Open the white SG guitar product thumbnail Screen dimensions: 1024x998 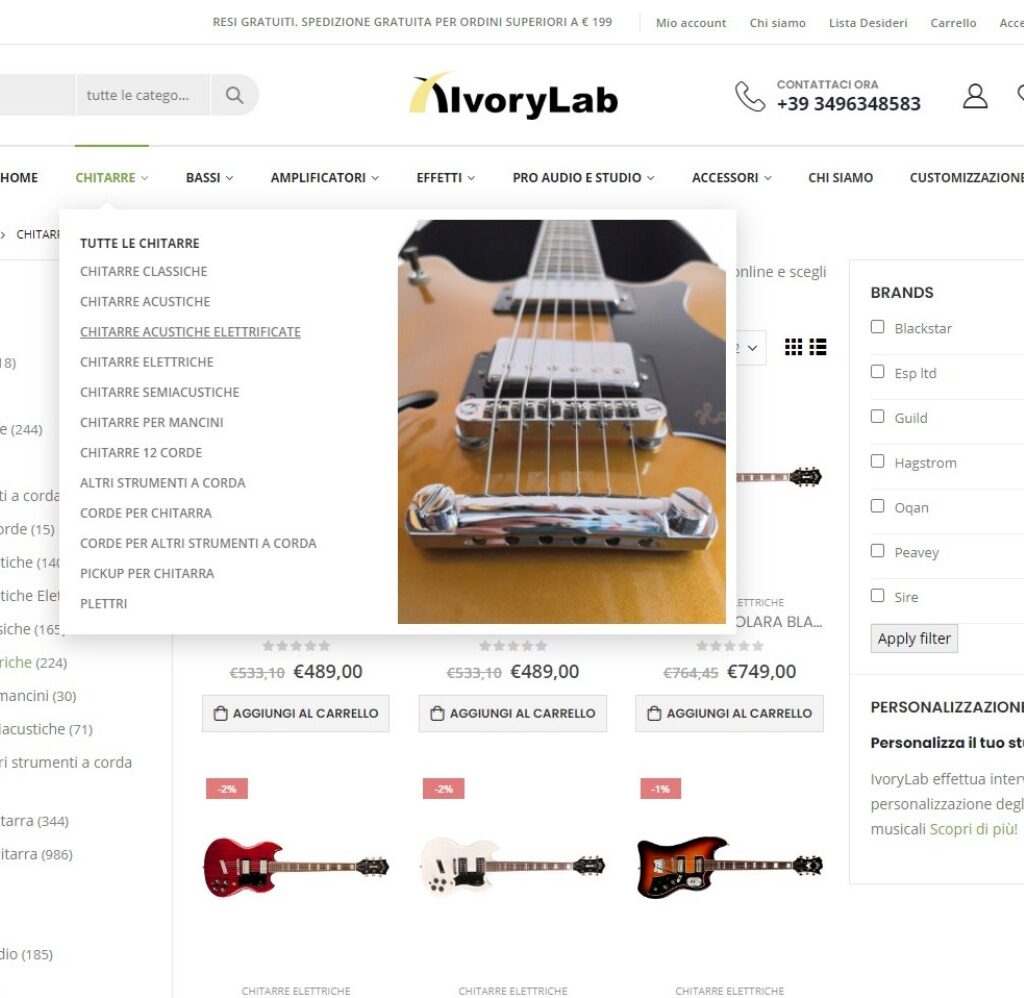point(513,865)
